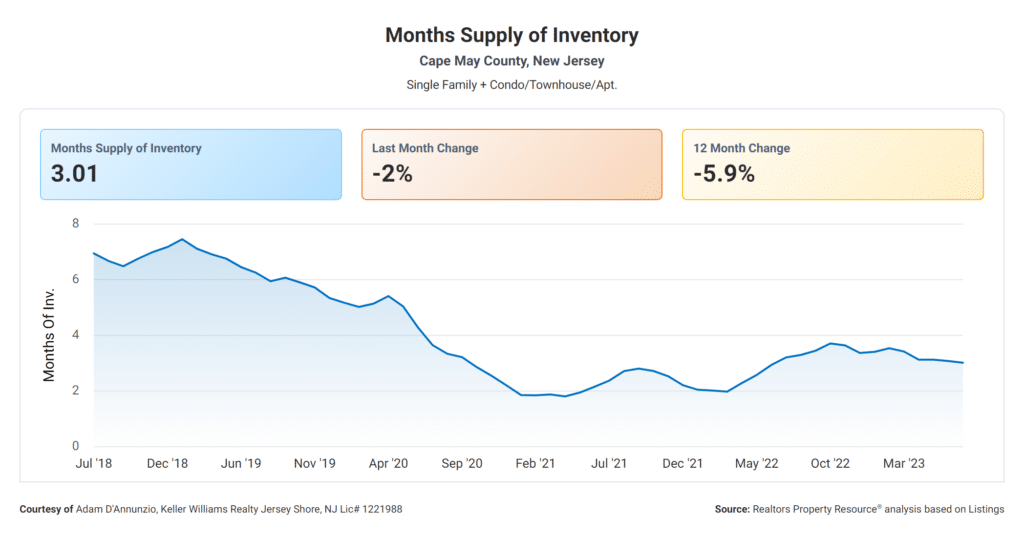Click the chart's main title heading
The height and width of the screenshot is (537, 1024).
point(511,36)
